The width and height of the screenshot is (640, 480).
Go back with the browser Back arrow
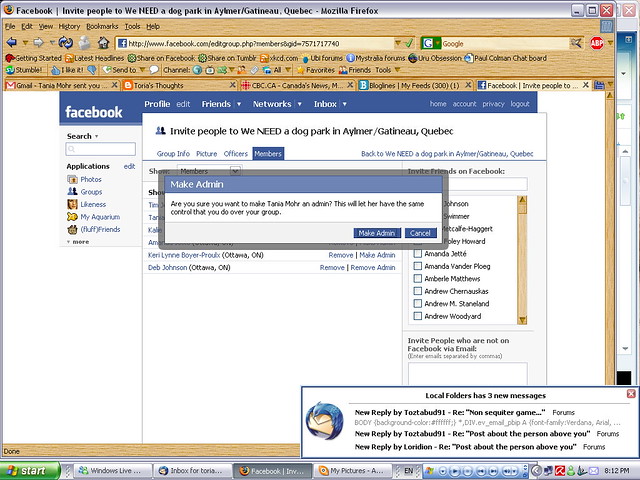tap(11, 42)
